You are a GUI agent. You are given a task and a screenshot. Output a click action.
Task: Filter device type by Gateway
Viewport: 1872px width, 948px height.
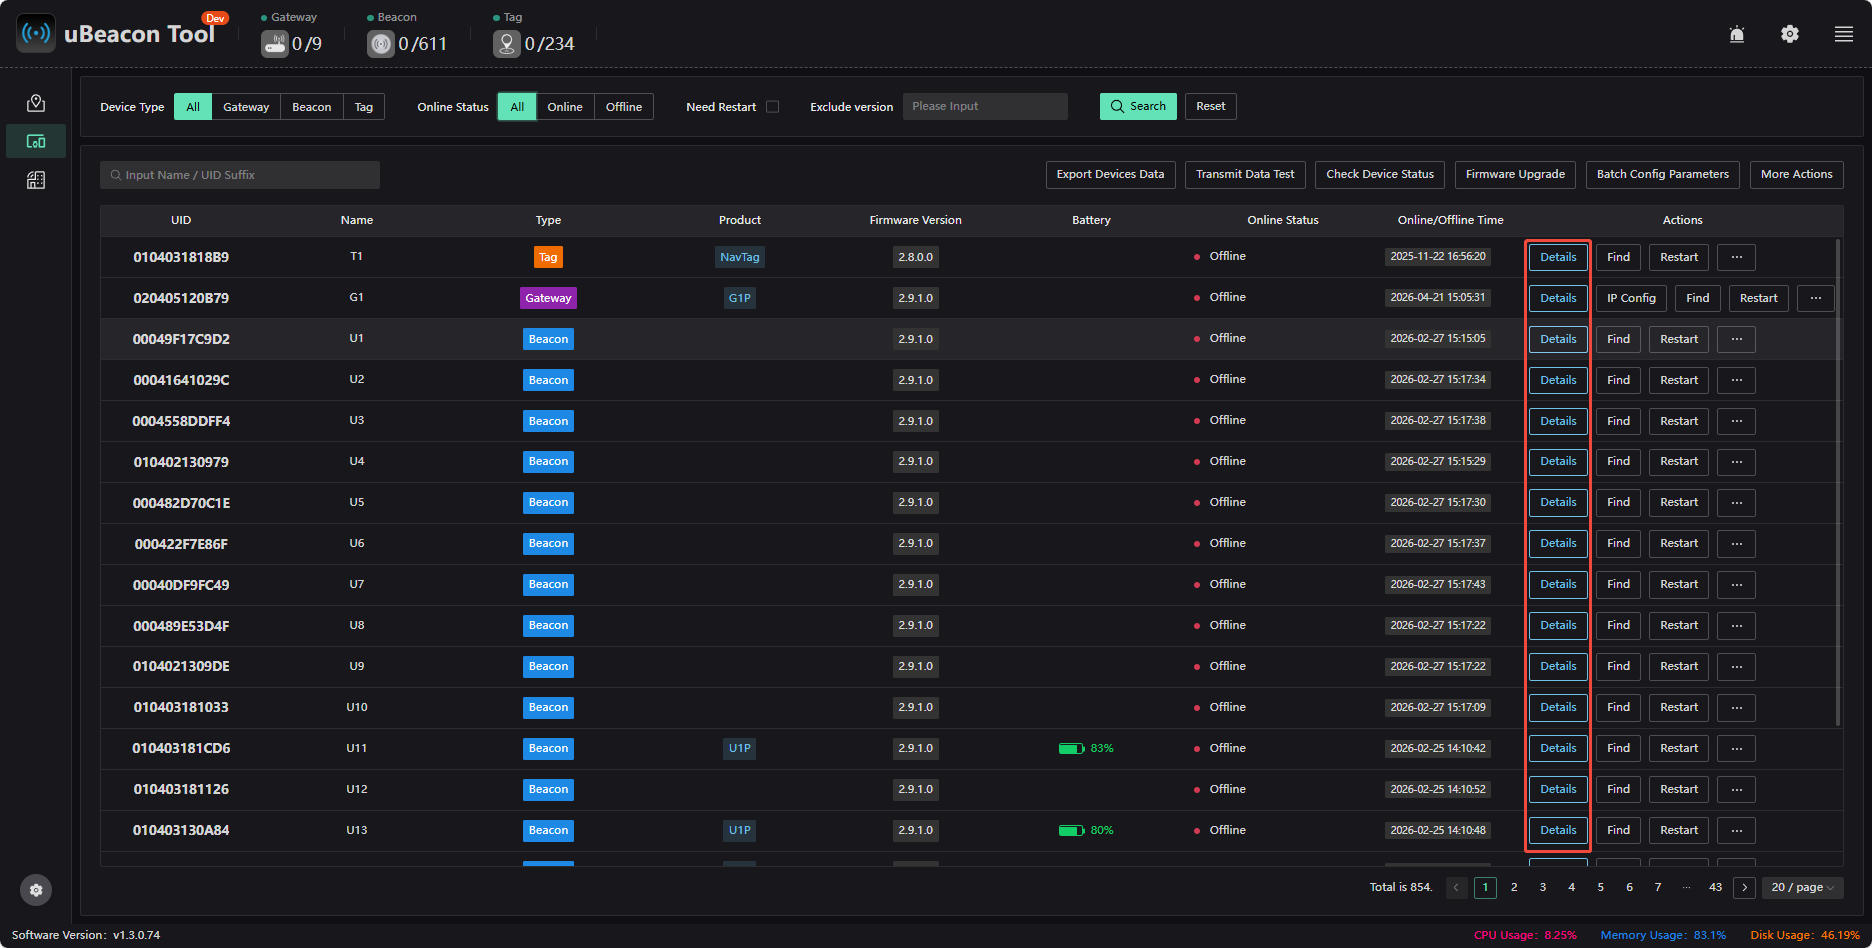pos(246,107)
